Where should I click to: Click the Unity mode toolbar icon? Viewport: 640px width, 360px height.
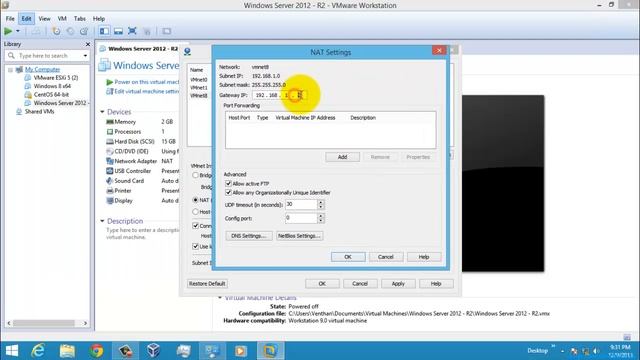point(147,31)
